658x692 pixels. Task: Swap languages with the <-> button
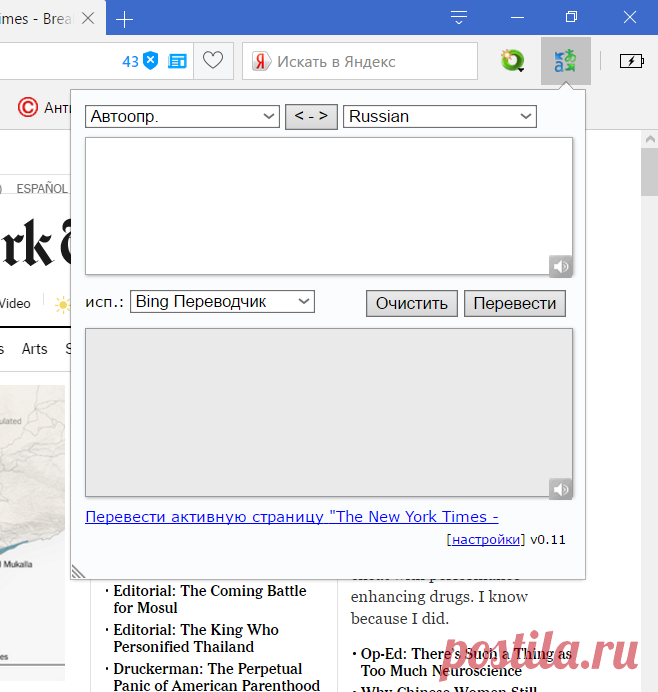[311, 117]
